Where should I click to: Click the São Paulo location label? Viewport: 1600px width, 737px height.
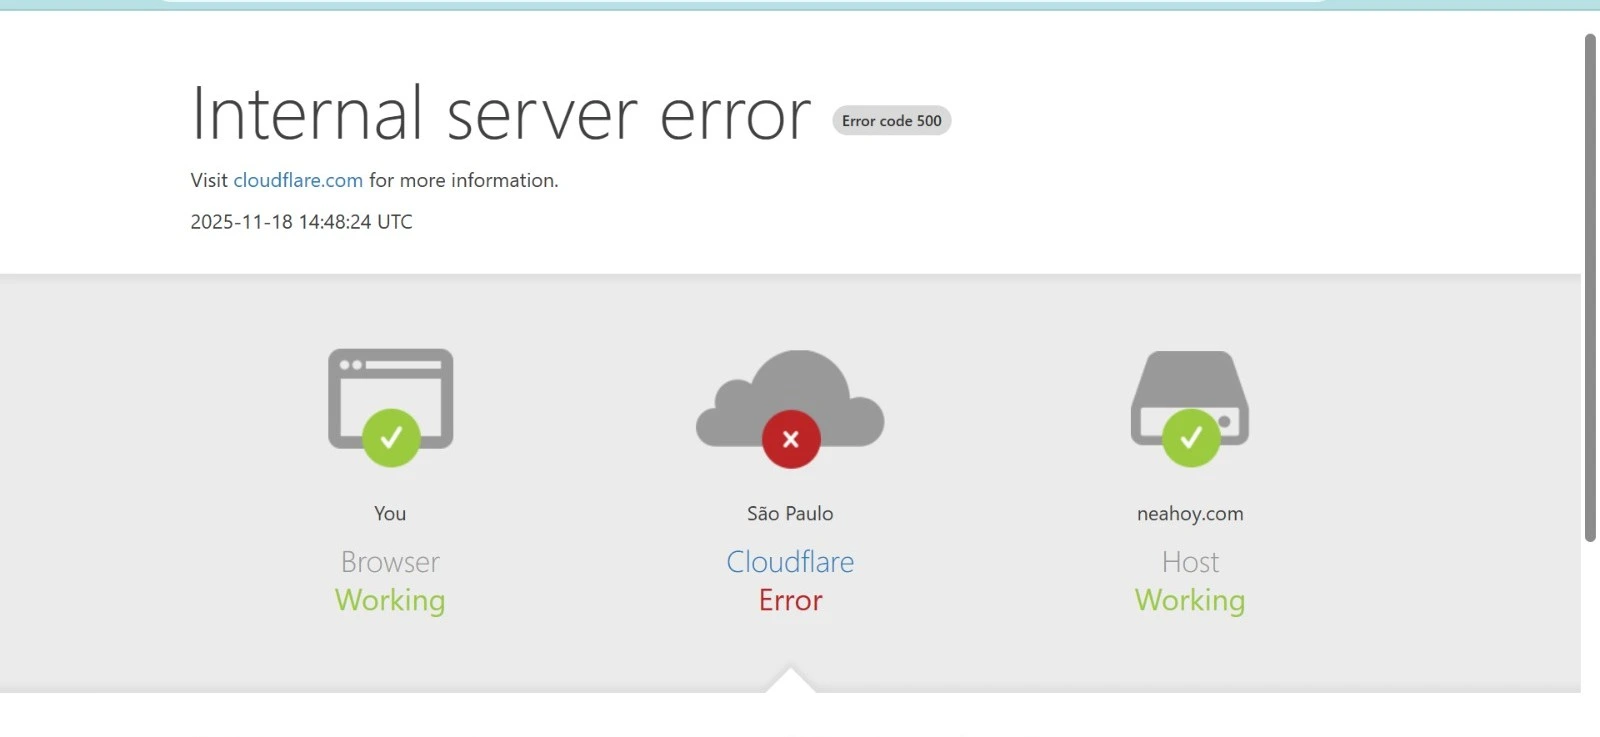790,513
